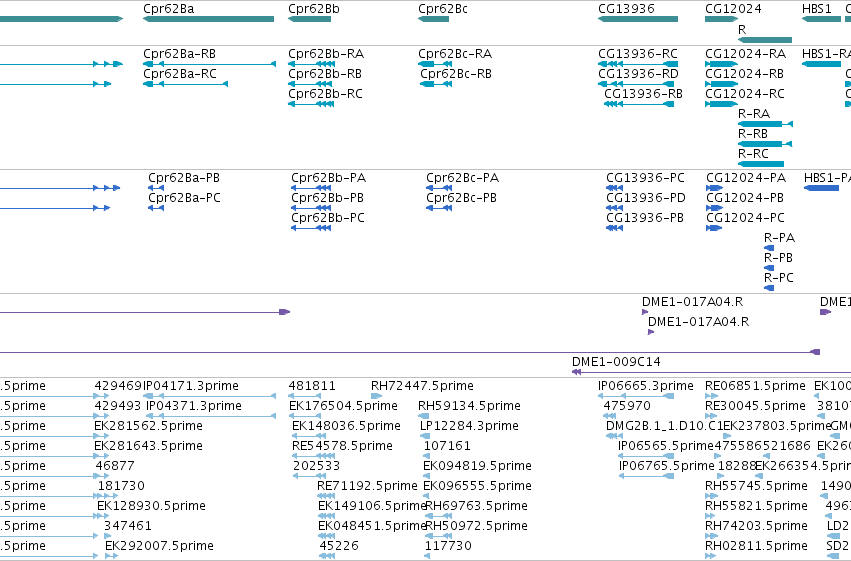Select protein Cpr62Ba-PB
Image resolution: width=851 pixels, height=561 pixels.
tap(156, 188)
